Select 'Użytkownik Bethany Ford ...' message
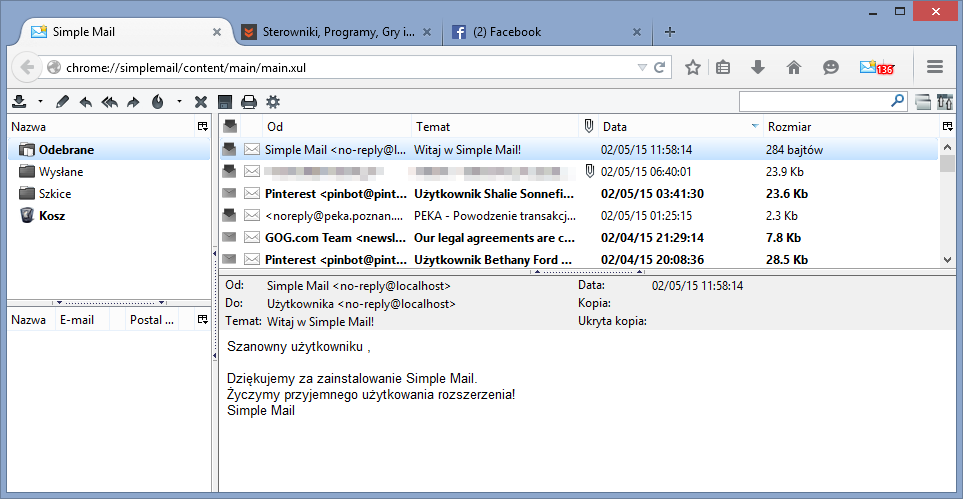 (493, 260)
